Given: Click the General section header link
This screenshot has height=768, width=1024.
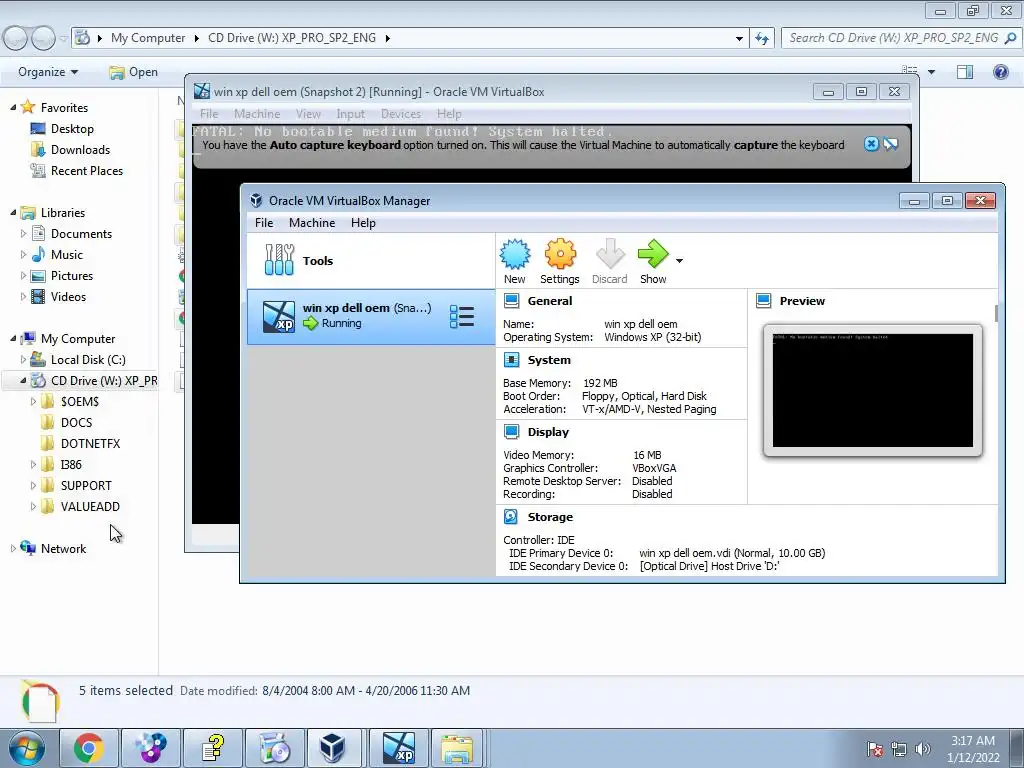Looking at the screenshot, I should [x=550, y=301].
